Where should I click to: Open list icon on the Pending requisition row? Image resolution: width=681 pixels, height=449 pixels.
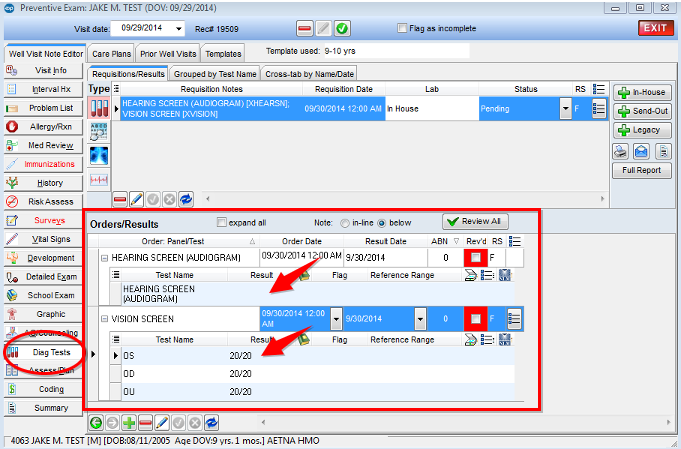(599, 109)
